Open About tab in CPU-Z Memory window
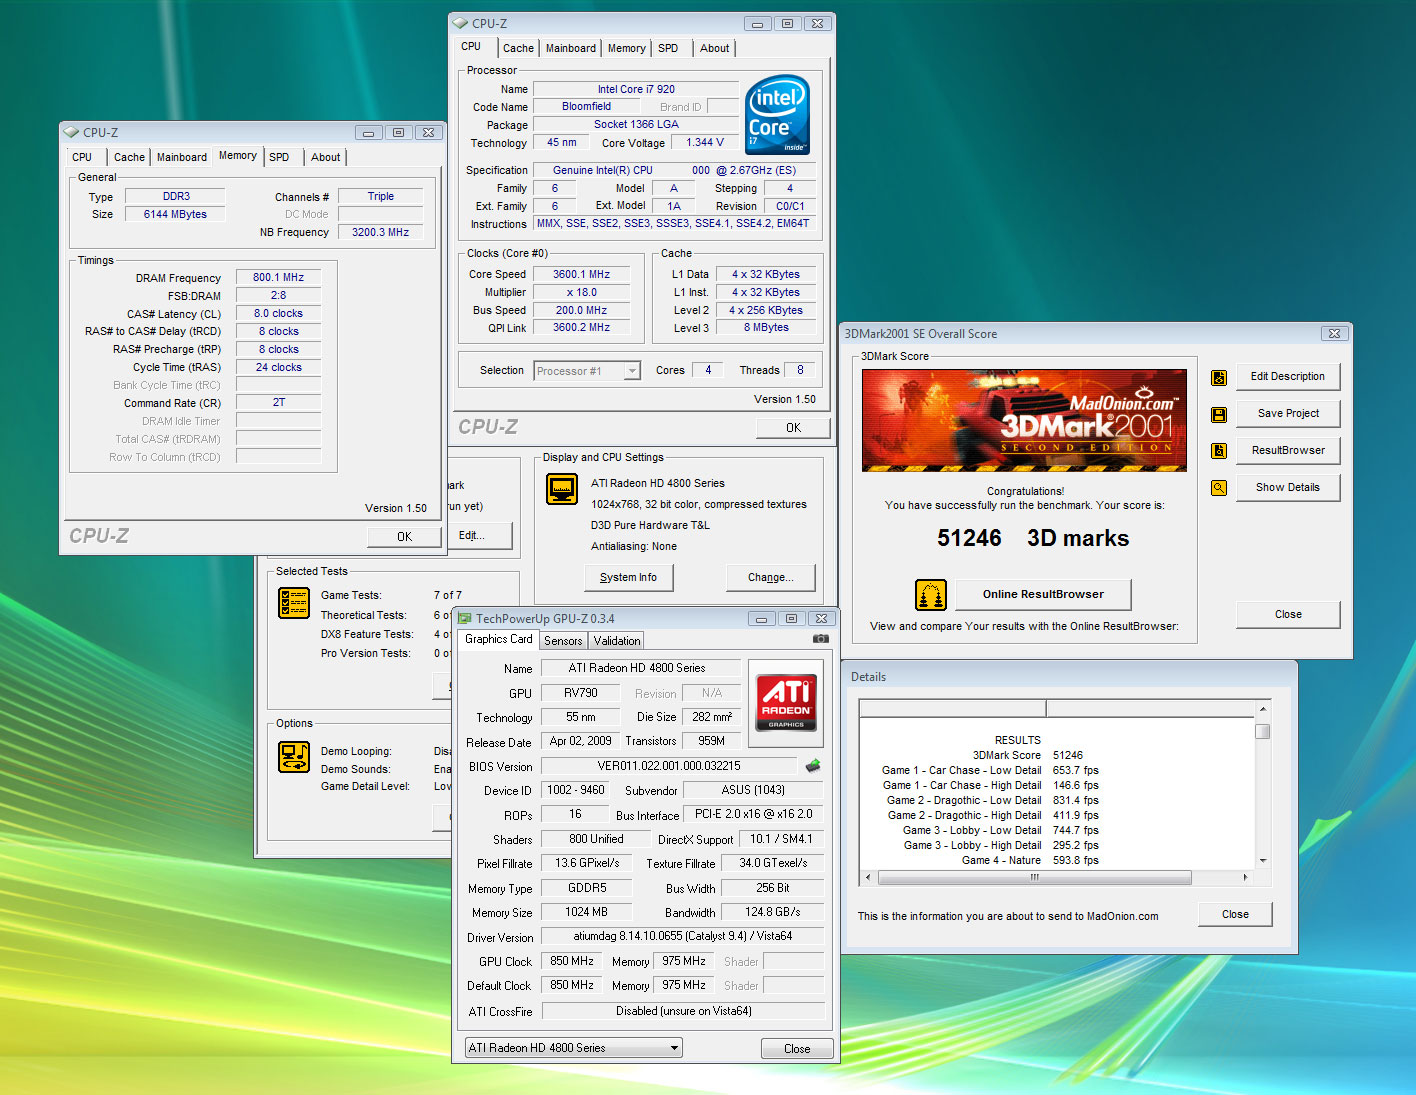Image resolution: width=1416 pixels, height=1095 pixels. pos(325,157)
